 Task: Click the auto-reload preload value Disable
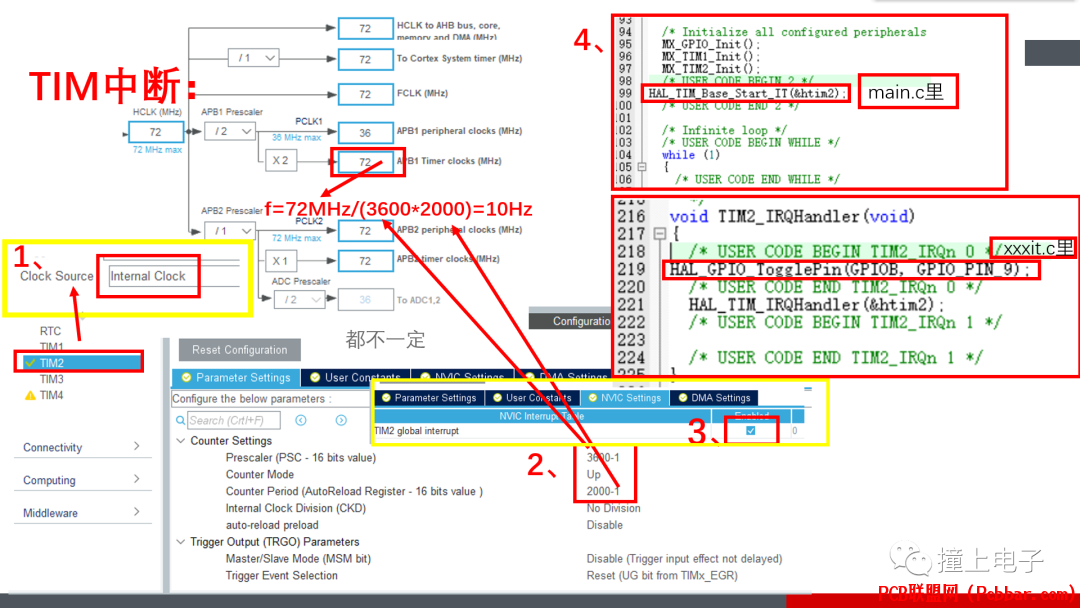point(605,525)
